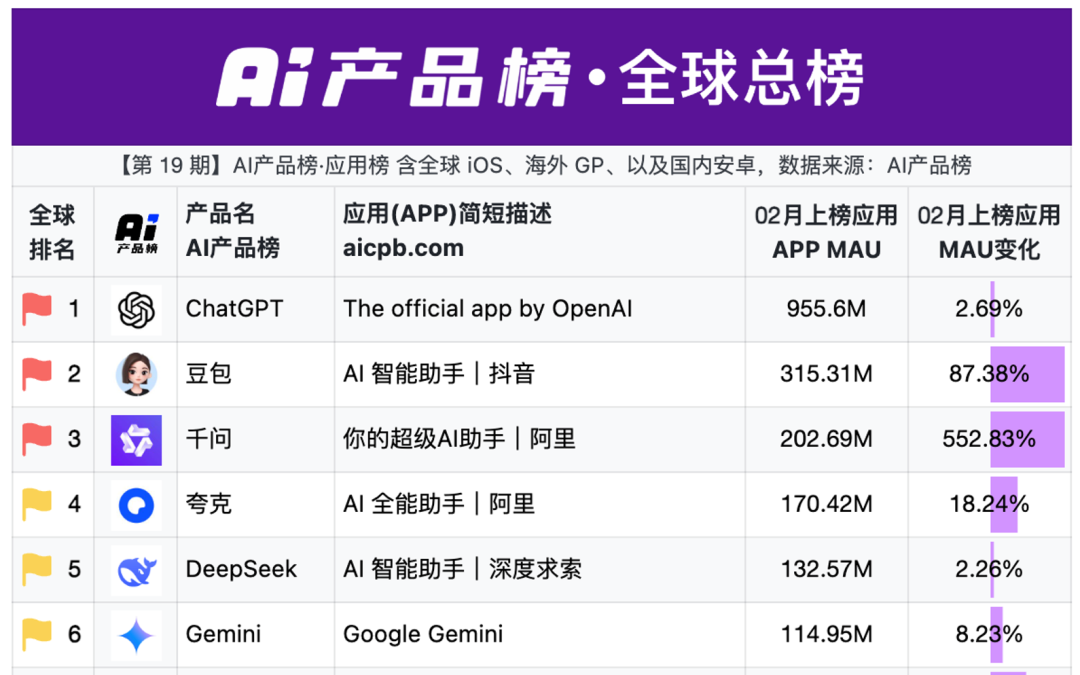Image resolution: width=1080 pixels, height=675 pixels.
Task: Click the 132.57M MAU value
Action: point(827,569)
